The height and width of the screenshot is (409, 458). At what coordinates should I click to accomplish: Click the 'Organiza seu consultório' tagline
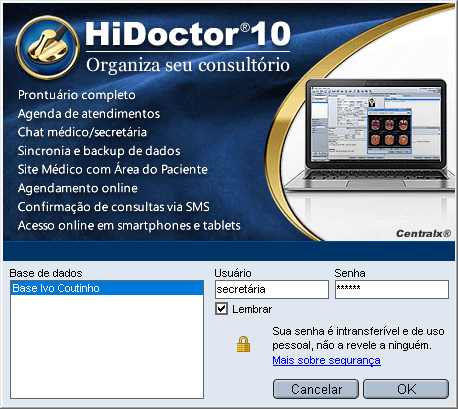coord(188,65)
